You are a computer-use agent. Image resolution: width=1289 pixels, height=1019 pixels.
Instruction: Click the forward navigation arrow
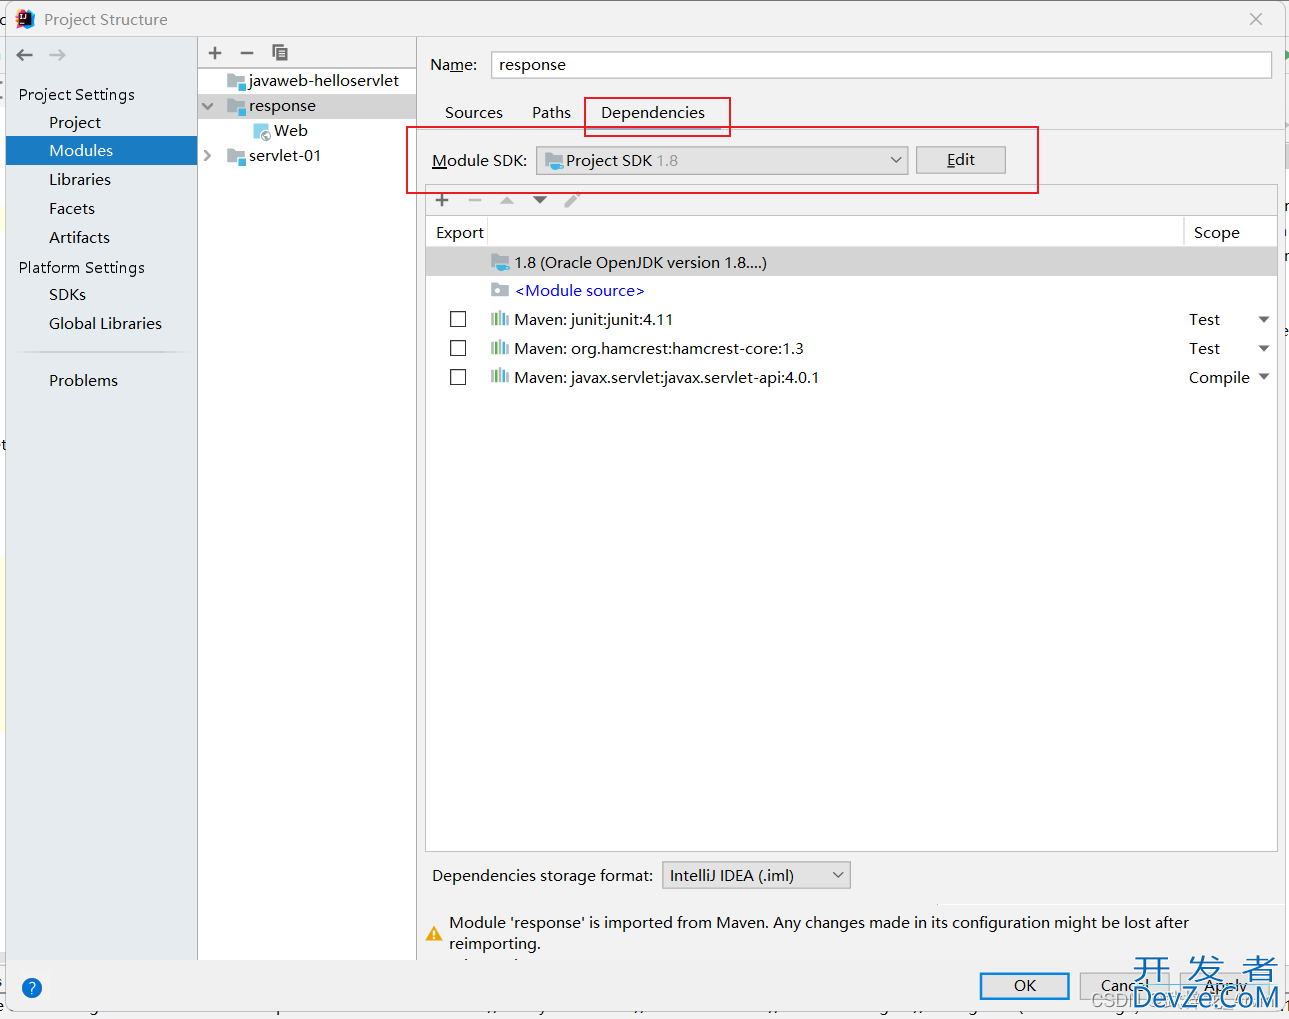tap(57, 55)
